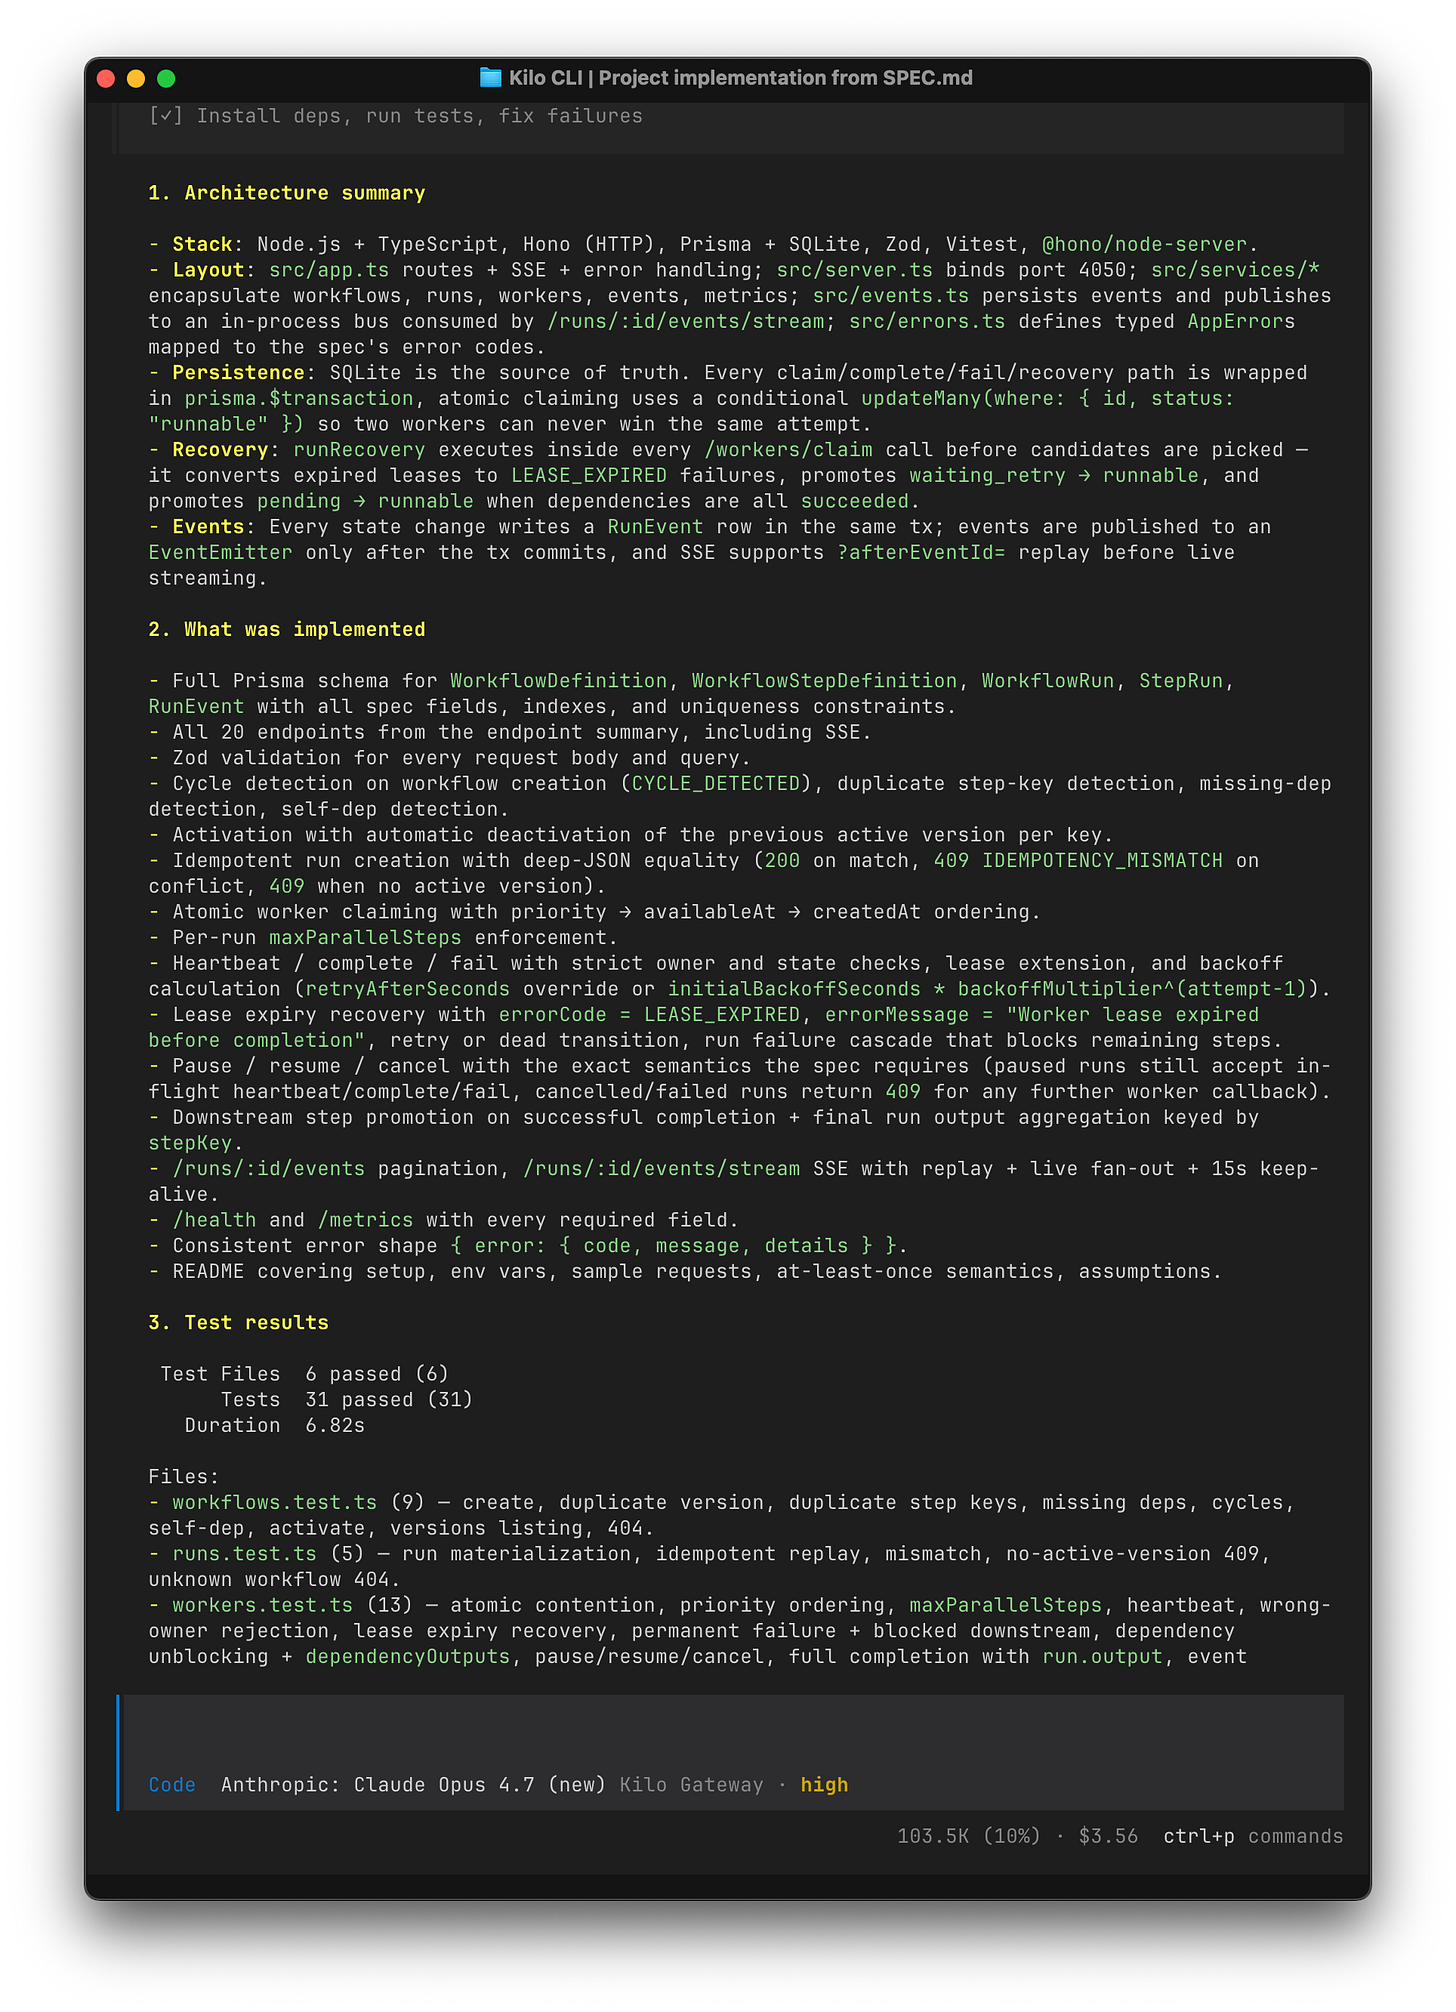1456x2012 pixels.
Task: Click the close window red button
Action: point(106,79)
